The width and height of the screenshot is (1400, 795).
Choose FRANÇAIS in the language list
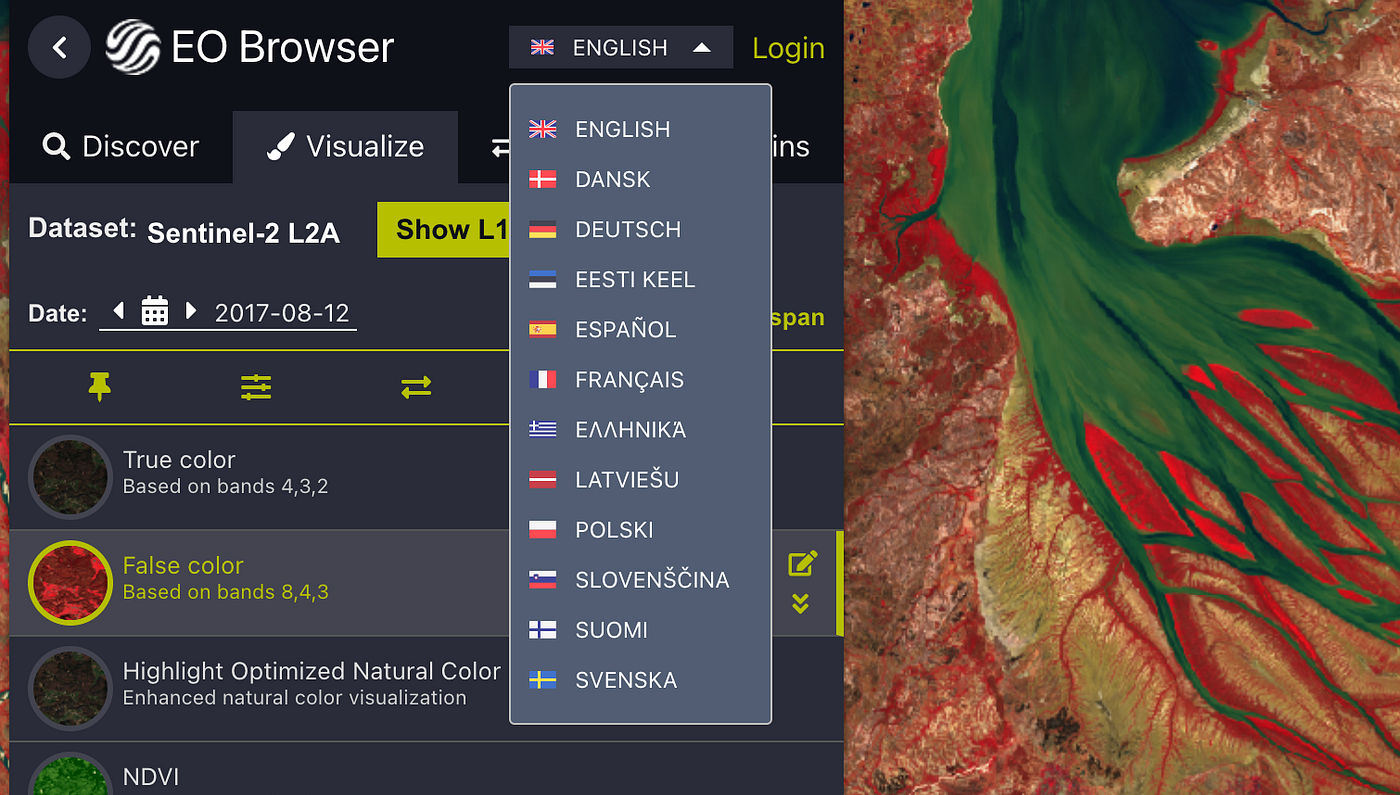[640, 379]
